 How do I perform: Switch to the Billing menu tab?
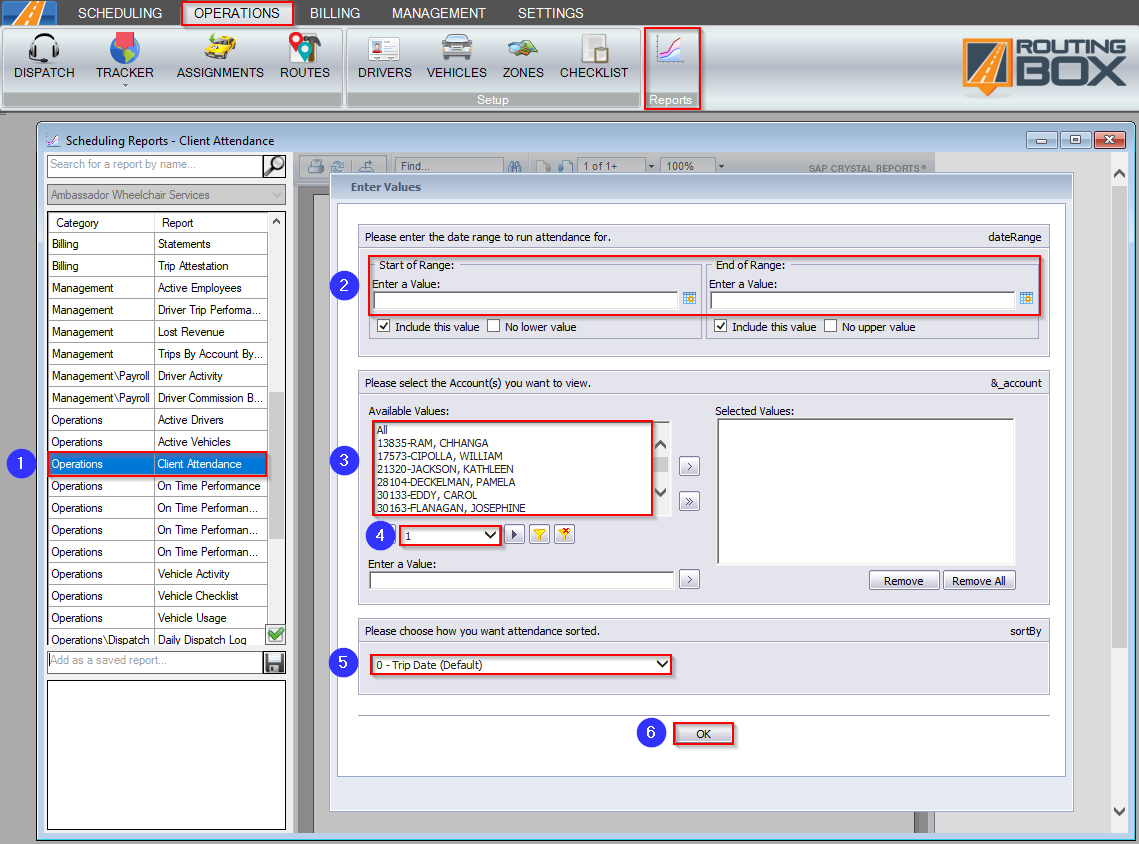(335, 13)
